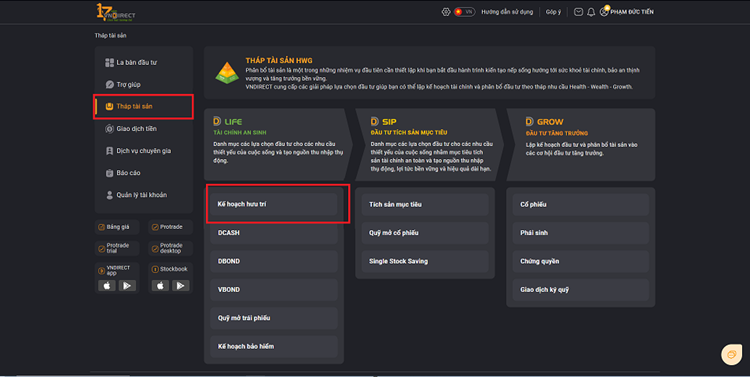Screen dimensions: 750x377
Task: Open the settings gear icon in header
Action: click(446, 12)
